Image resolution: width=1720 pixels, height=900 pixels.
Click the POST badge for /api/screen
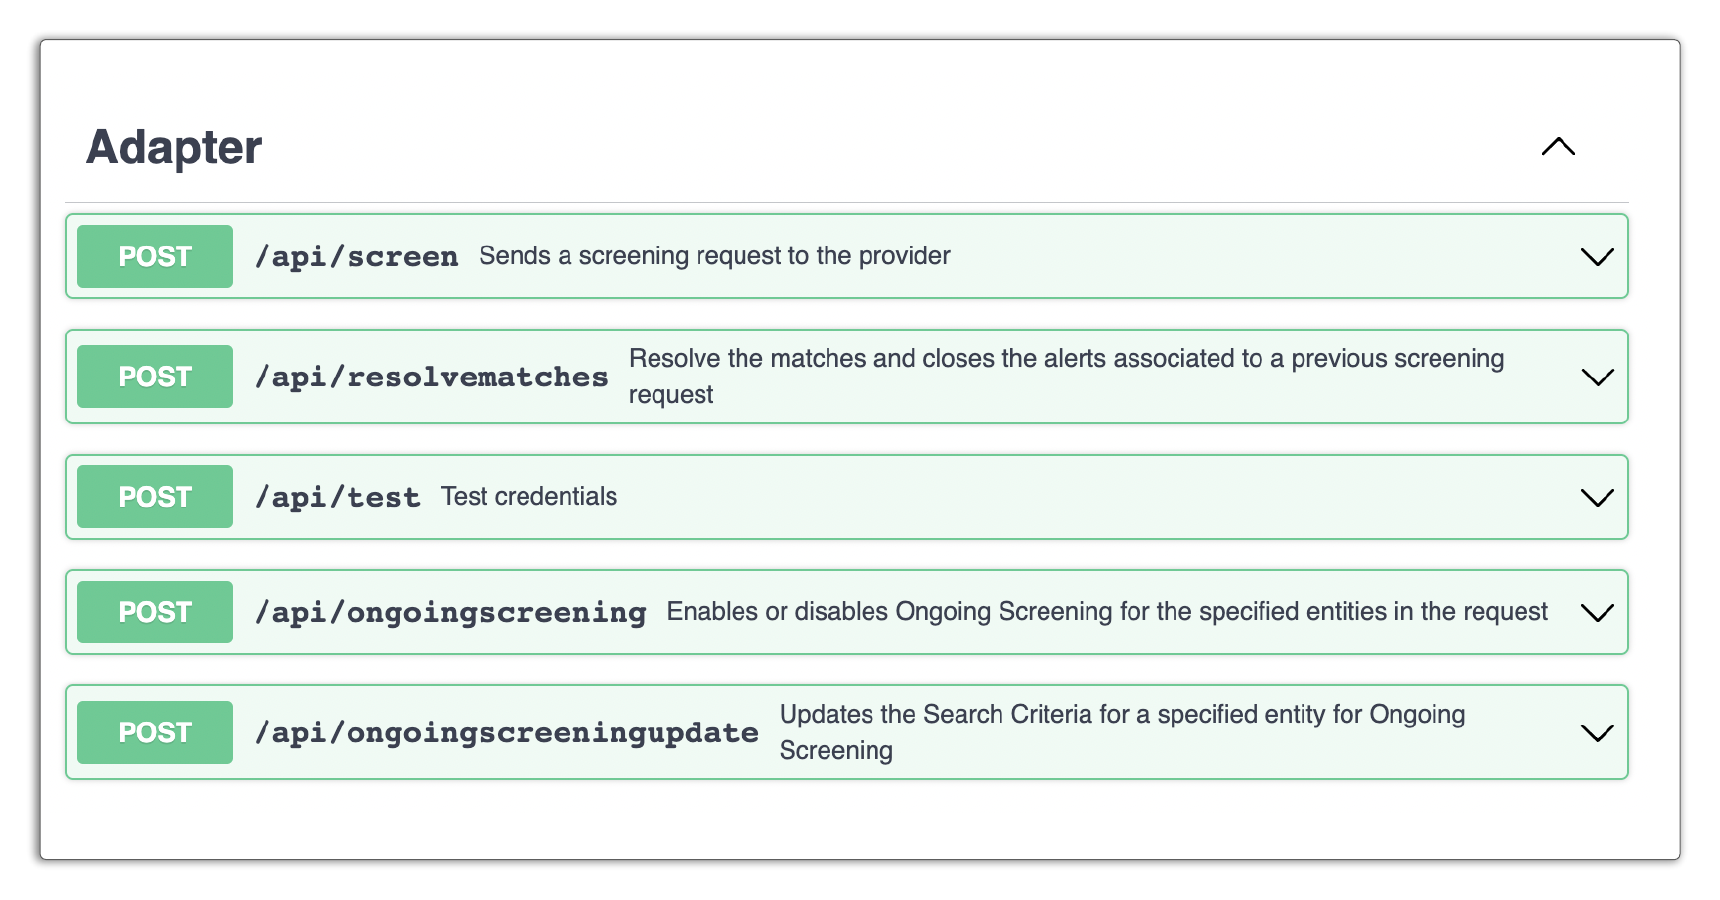pyautogui.click(x=155, y=257)
